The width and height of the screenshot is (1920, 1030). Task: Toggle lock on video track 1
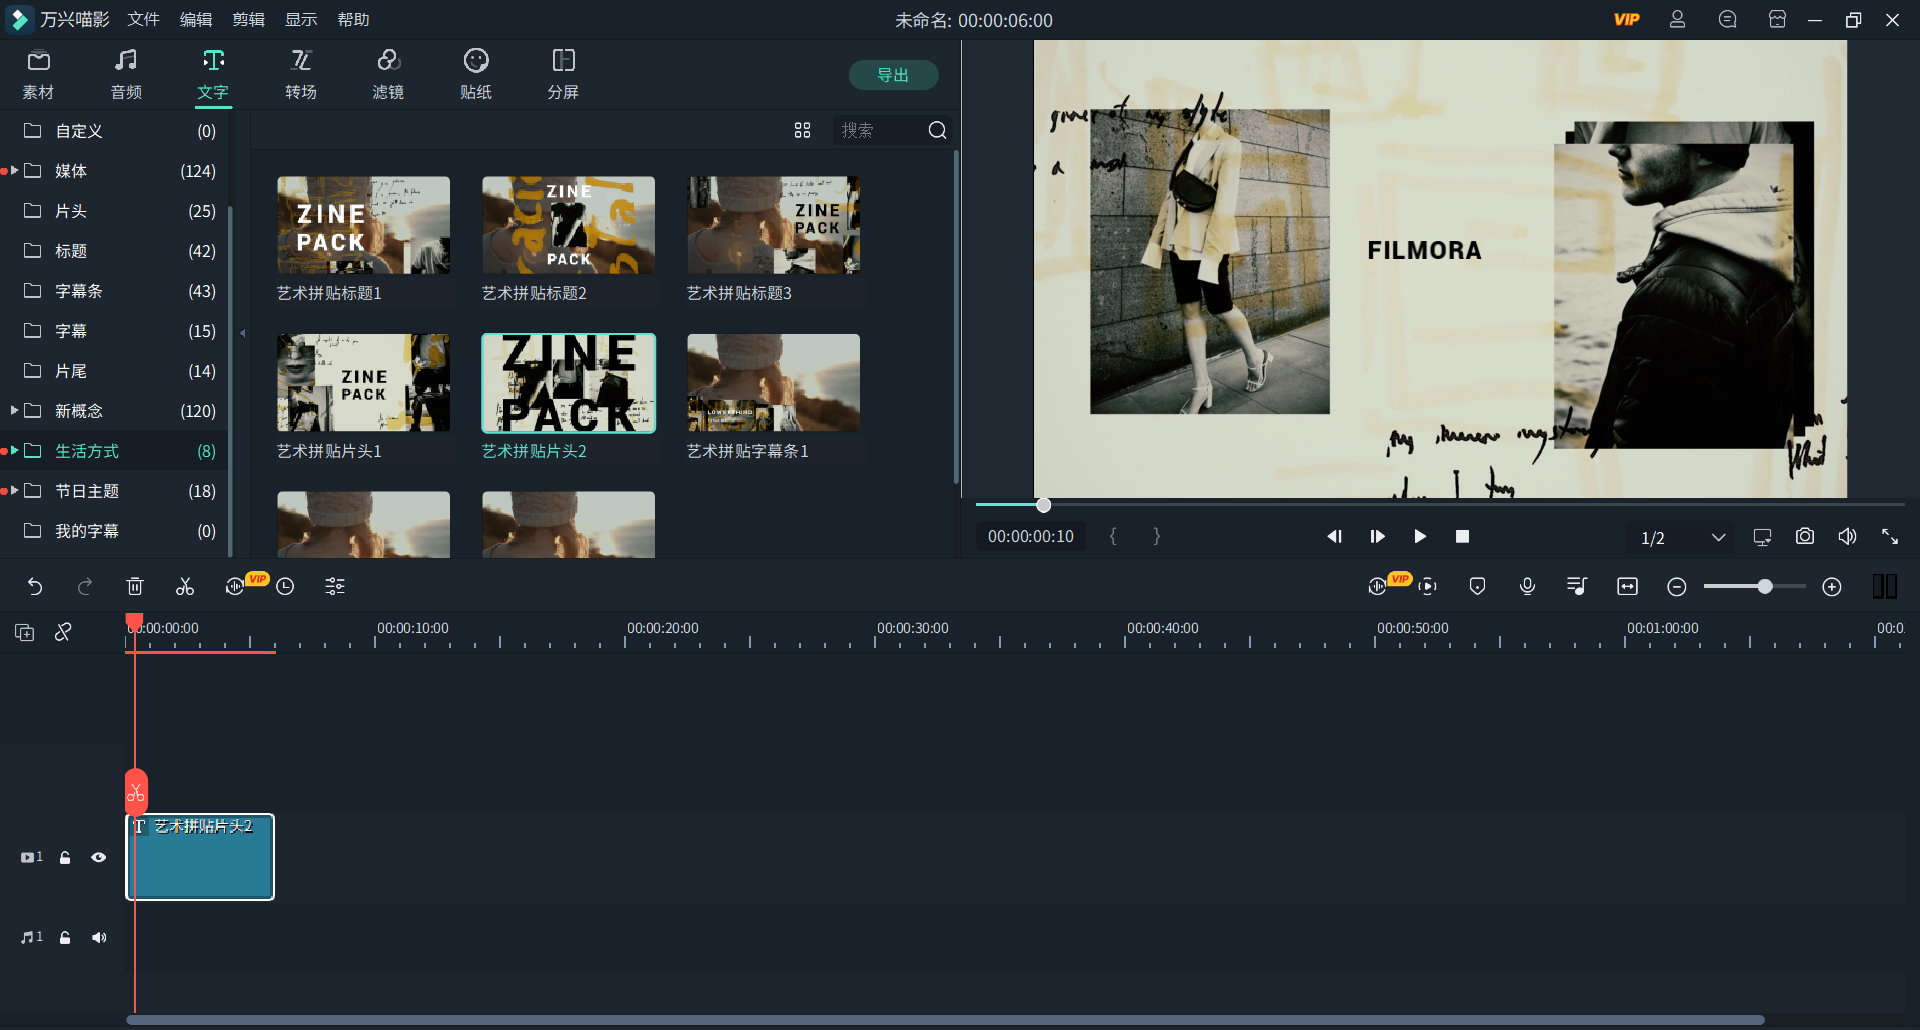[x=65, y=857]
